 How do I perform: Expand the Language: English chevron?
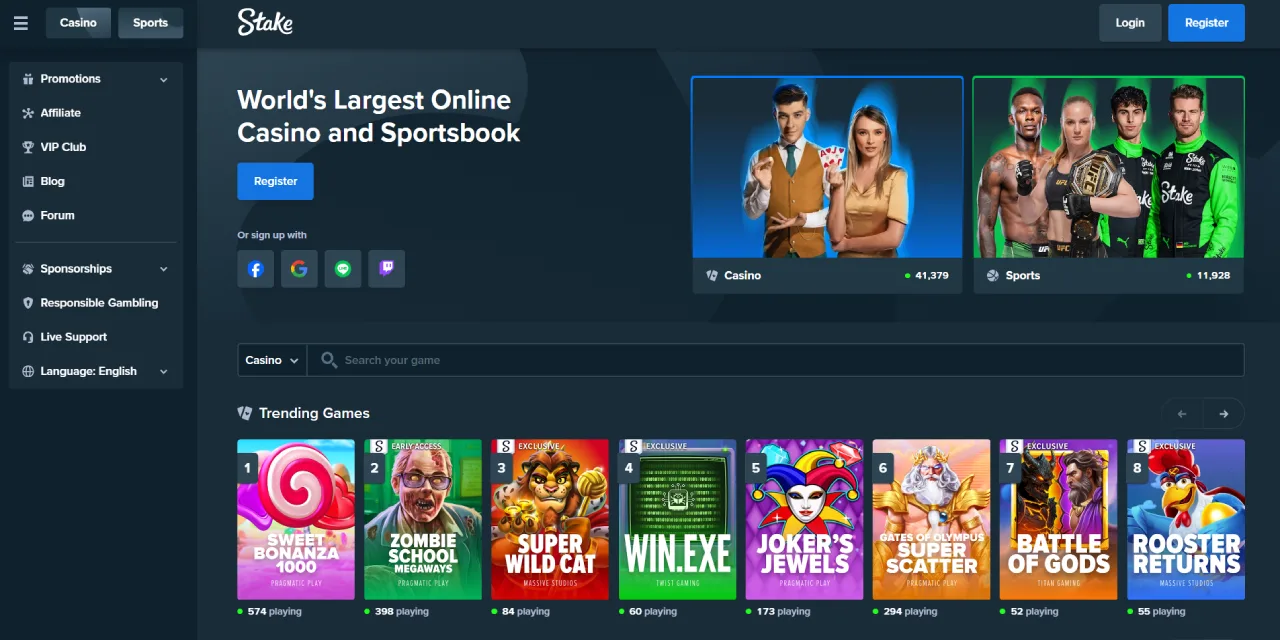pos(164,371)
